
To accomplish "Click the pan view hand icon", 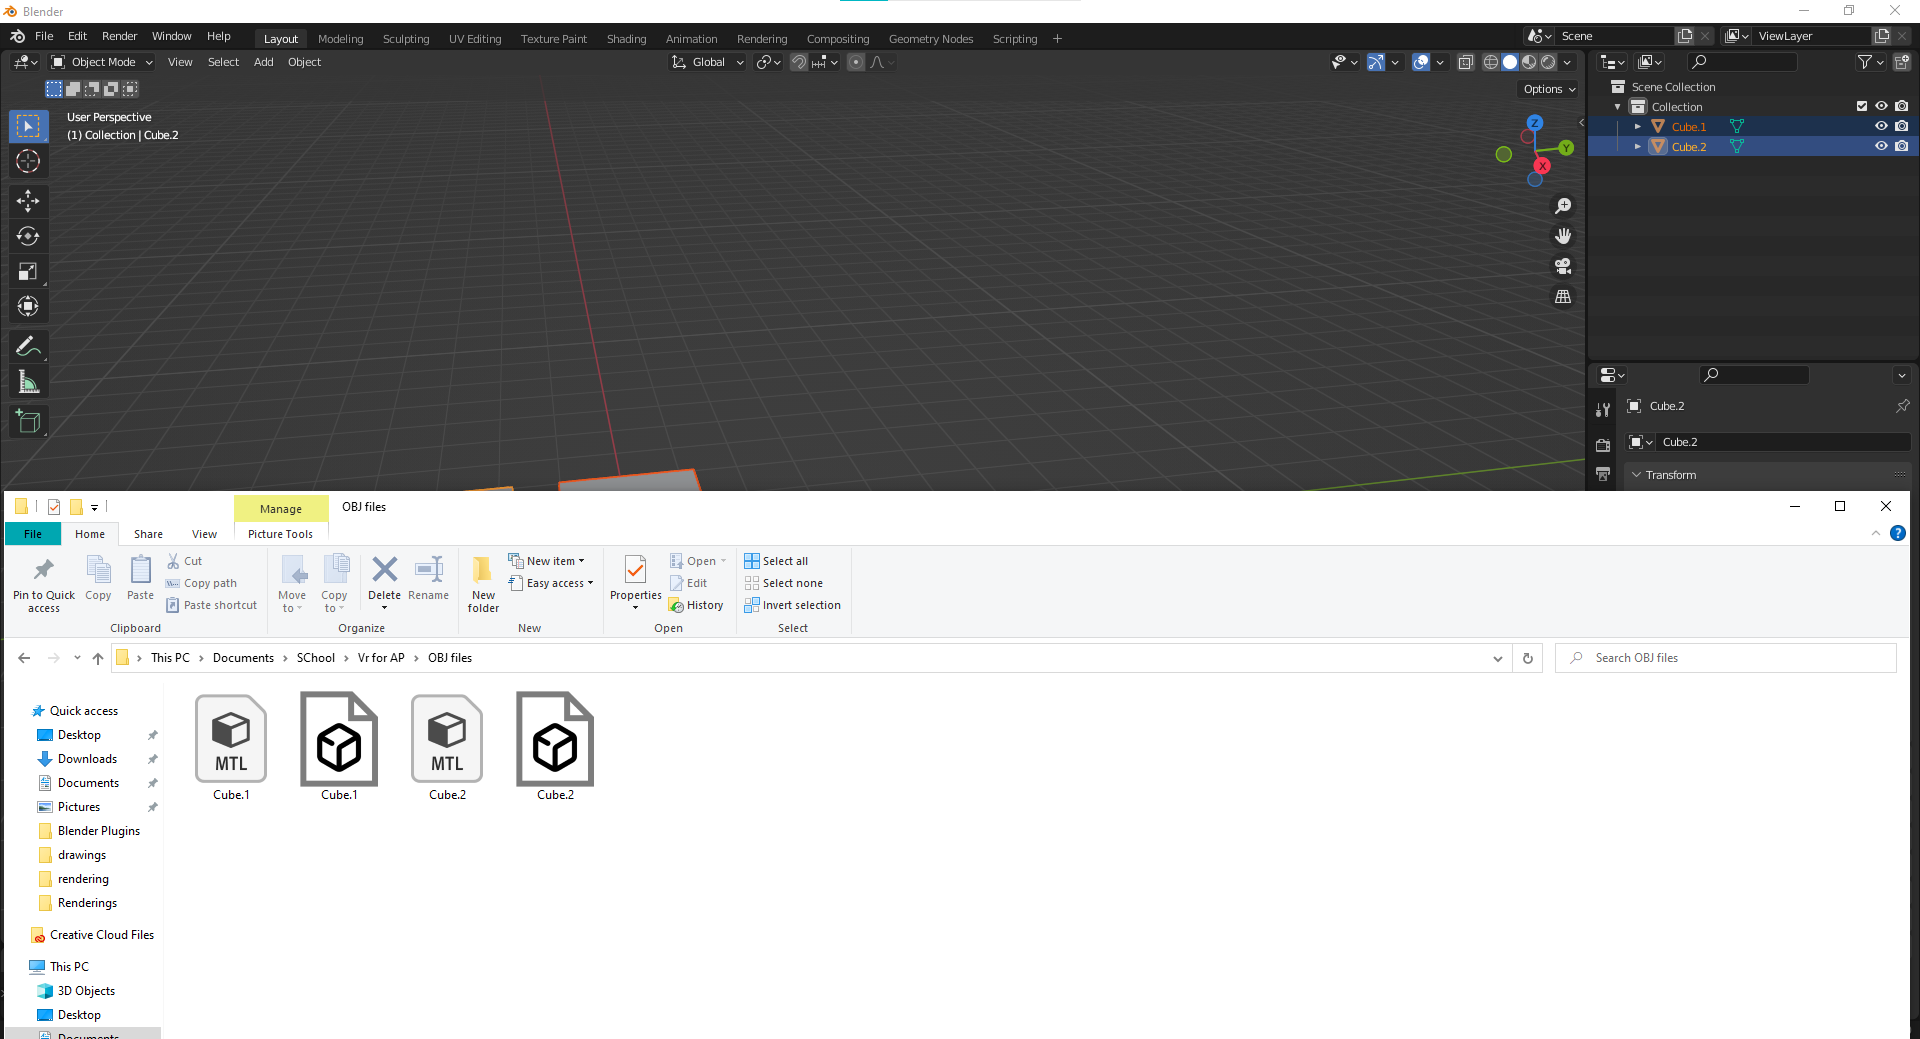I will 1563,236.
